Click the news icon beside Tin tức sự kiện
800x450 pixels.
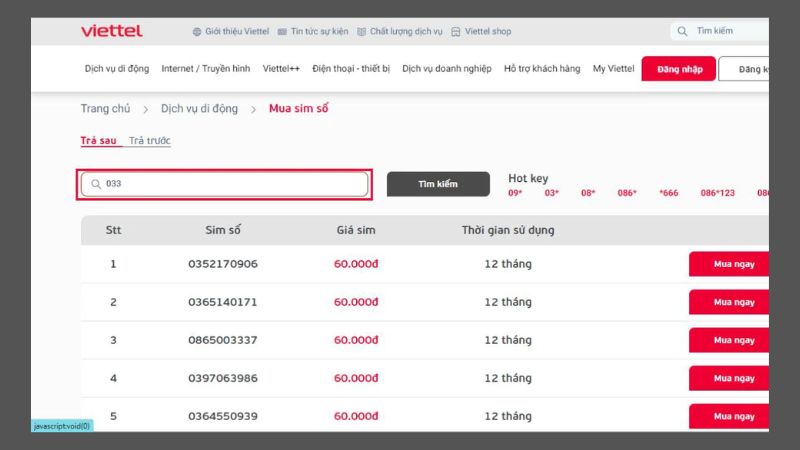pyautogui.click(x=282, y=32)
